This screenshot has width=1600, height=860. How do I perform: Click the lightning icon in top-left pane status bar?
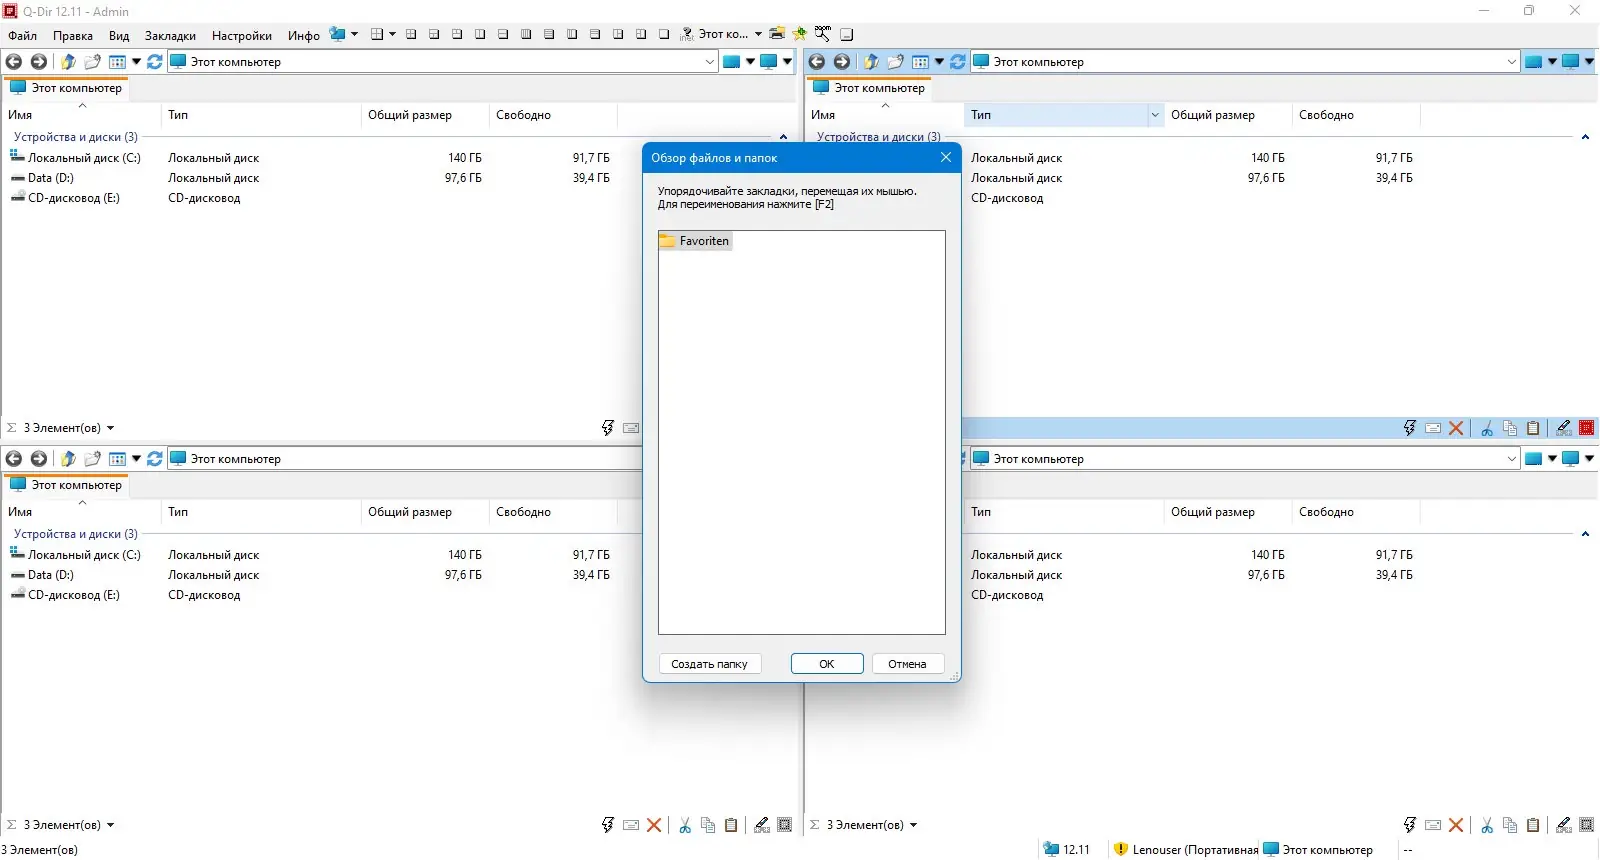[608, 428]
